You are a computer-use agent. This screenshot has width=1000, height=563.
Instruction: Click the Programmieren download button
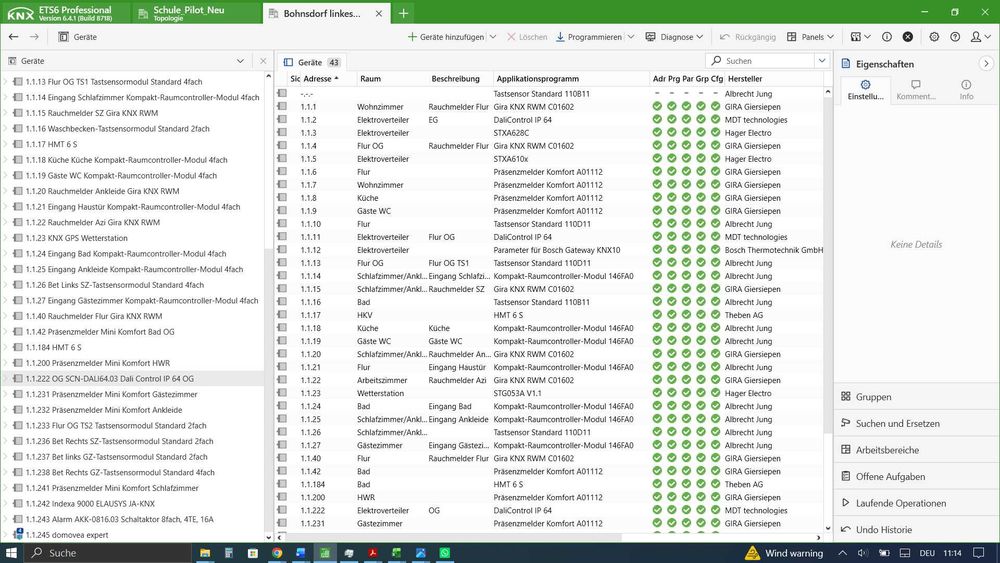pos(589,37)
